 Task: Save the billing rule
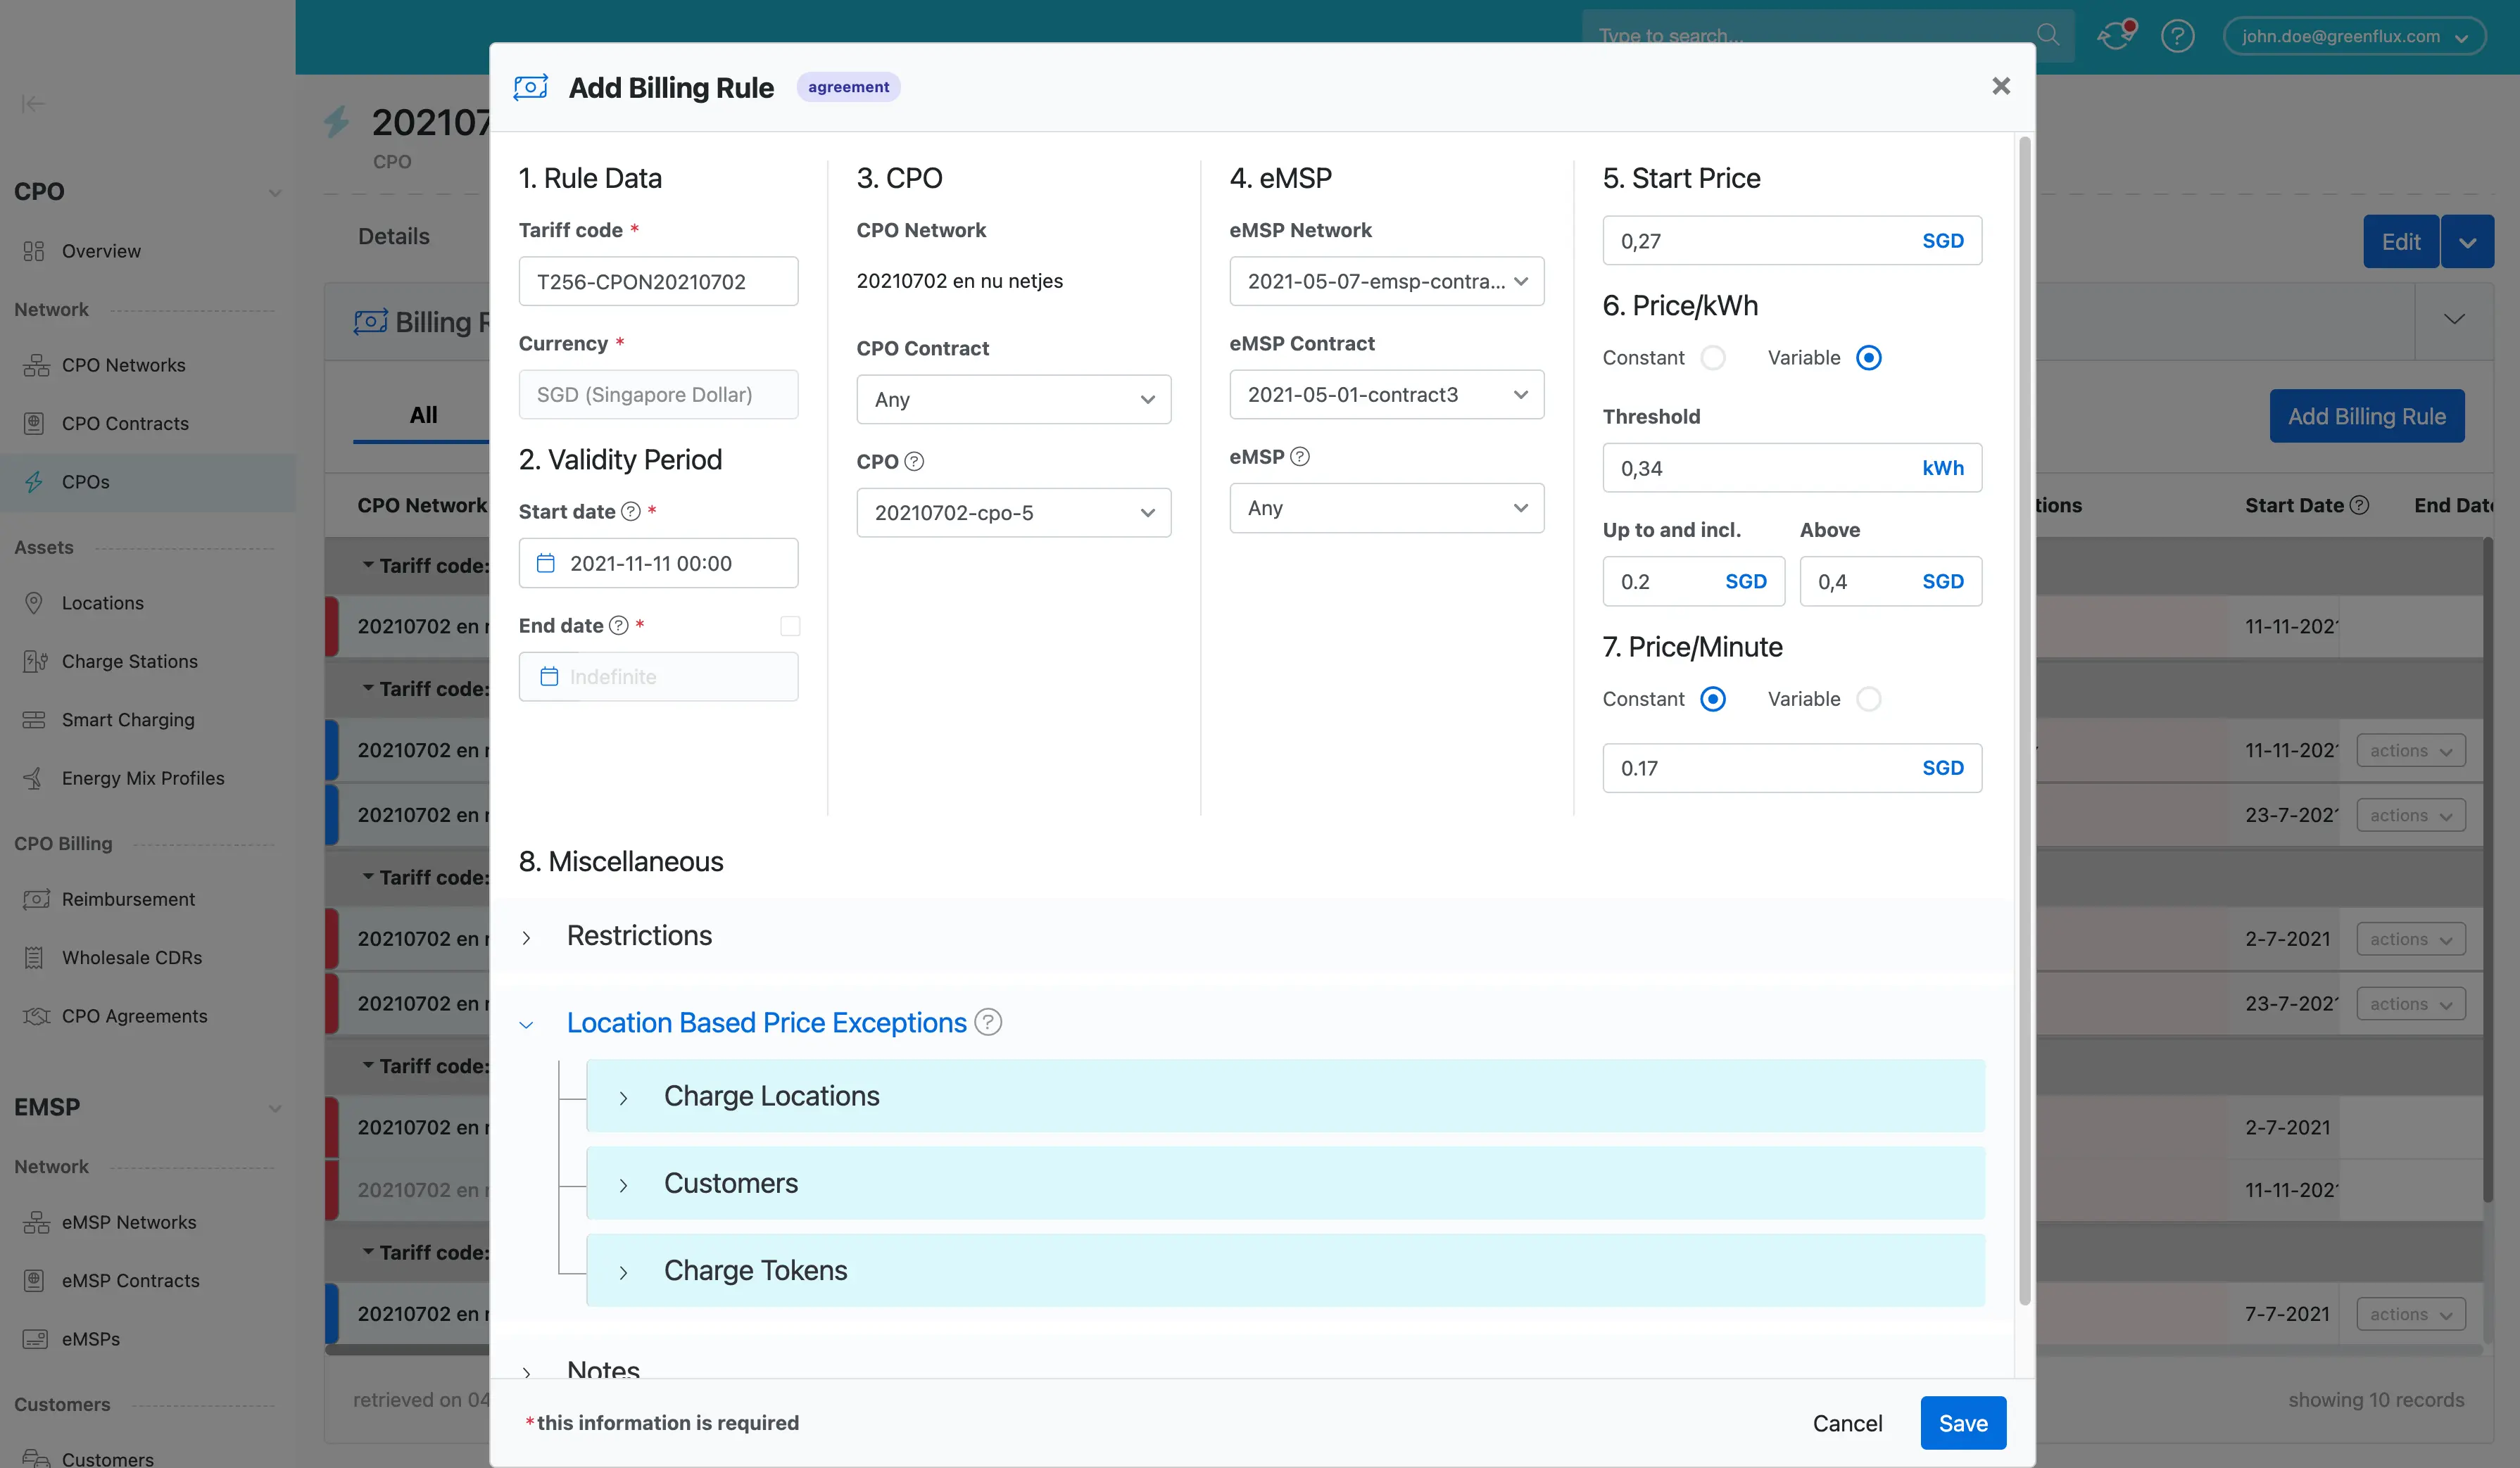(1963, 1422)
